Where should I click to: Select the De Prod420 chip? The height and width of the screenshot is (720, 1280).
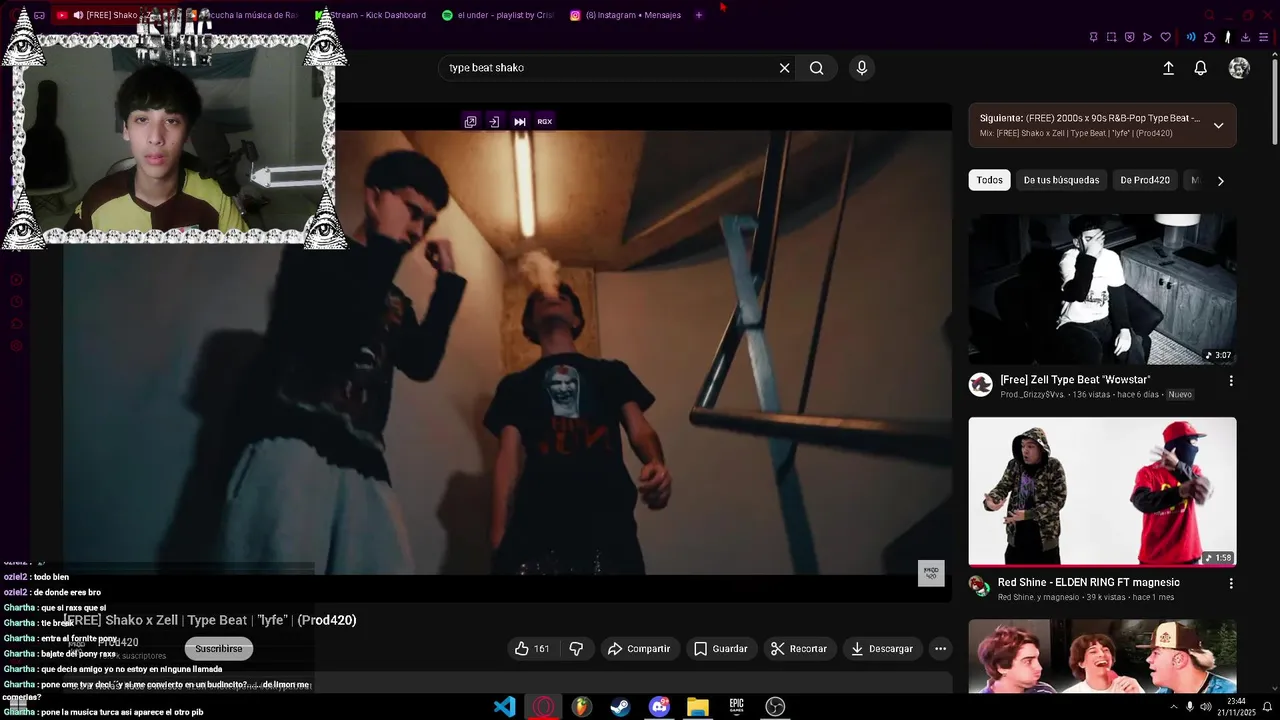coord(1145,181)
